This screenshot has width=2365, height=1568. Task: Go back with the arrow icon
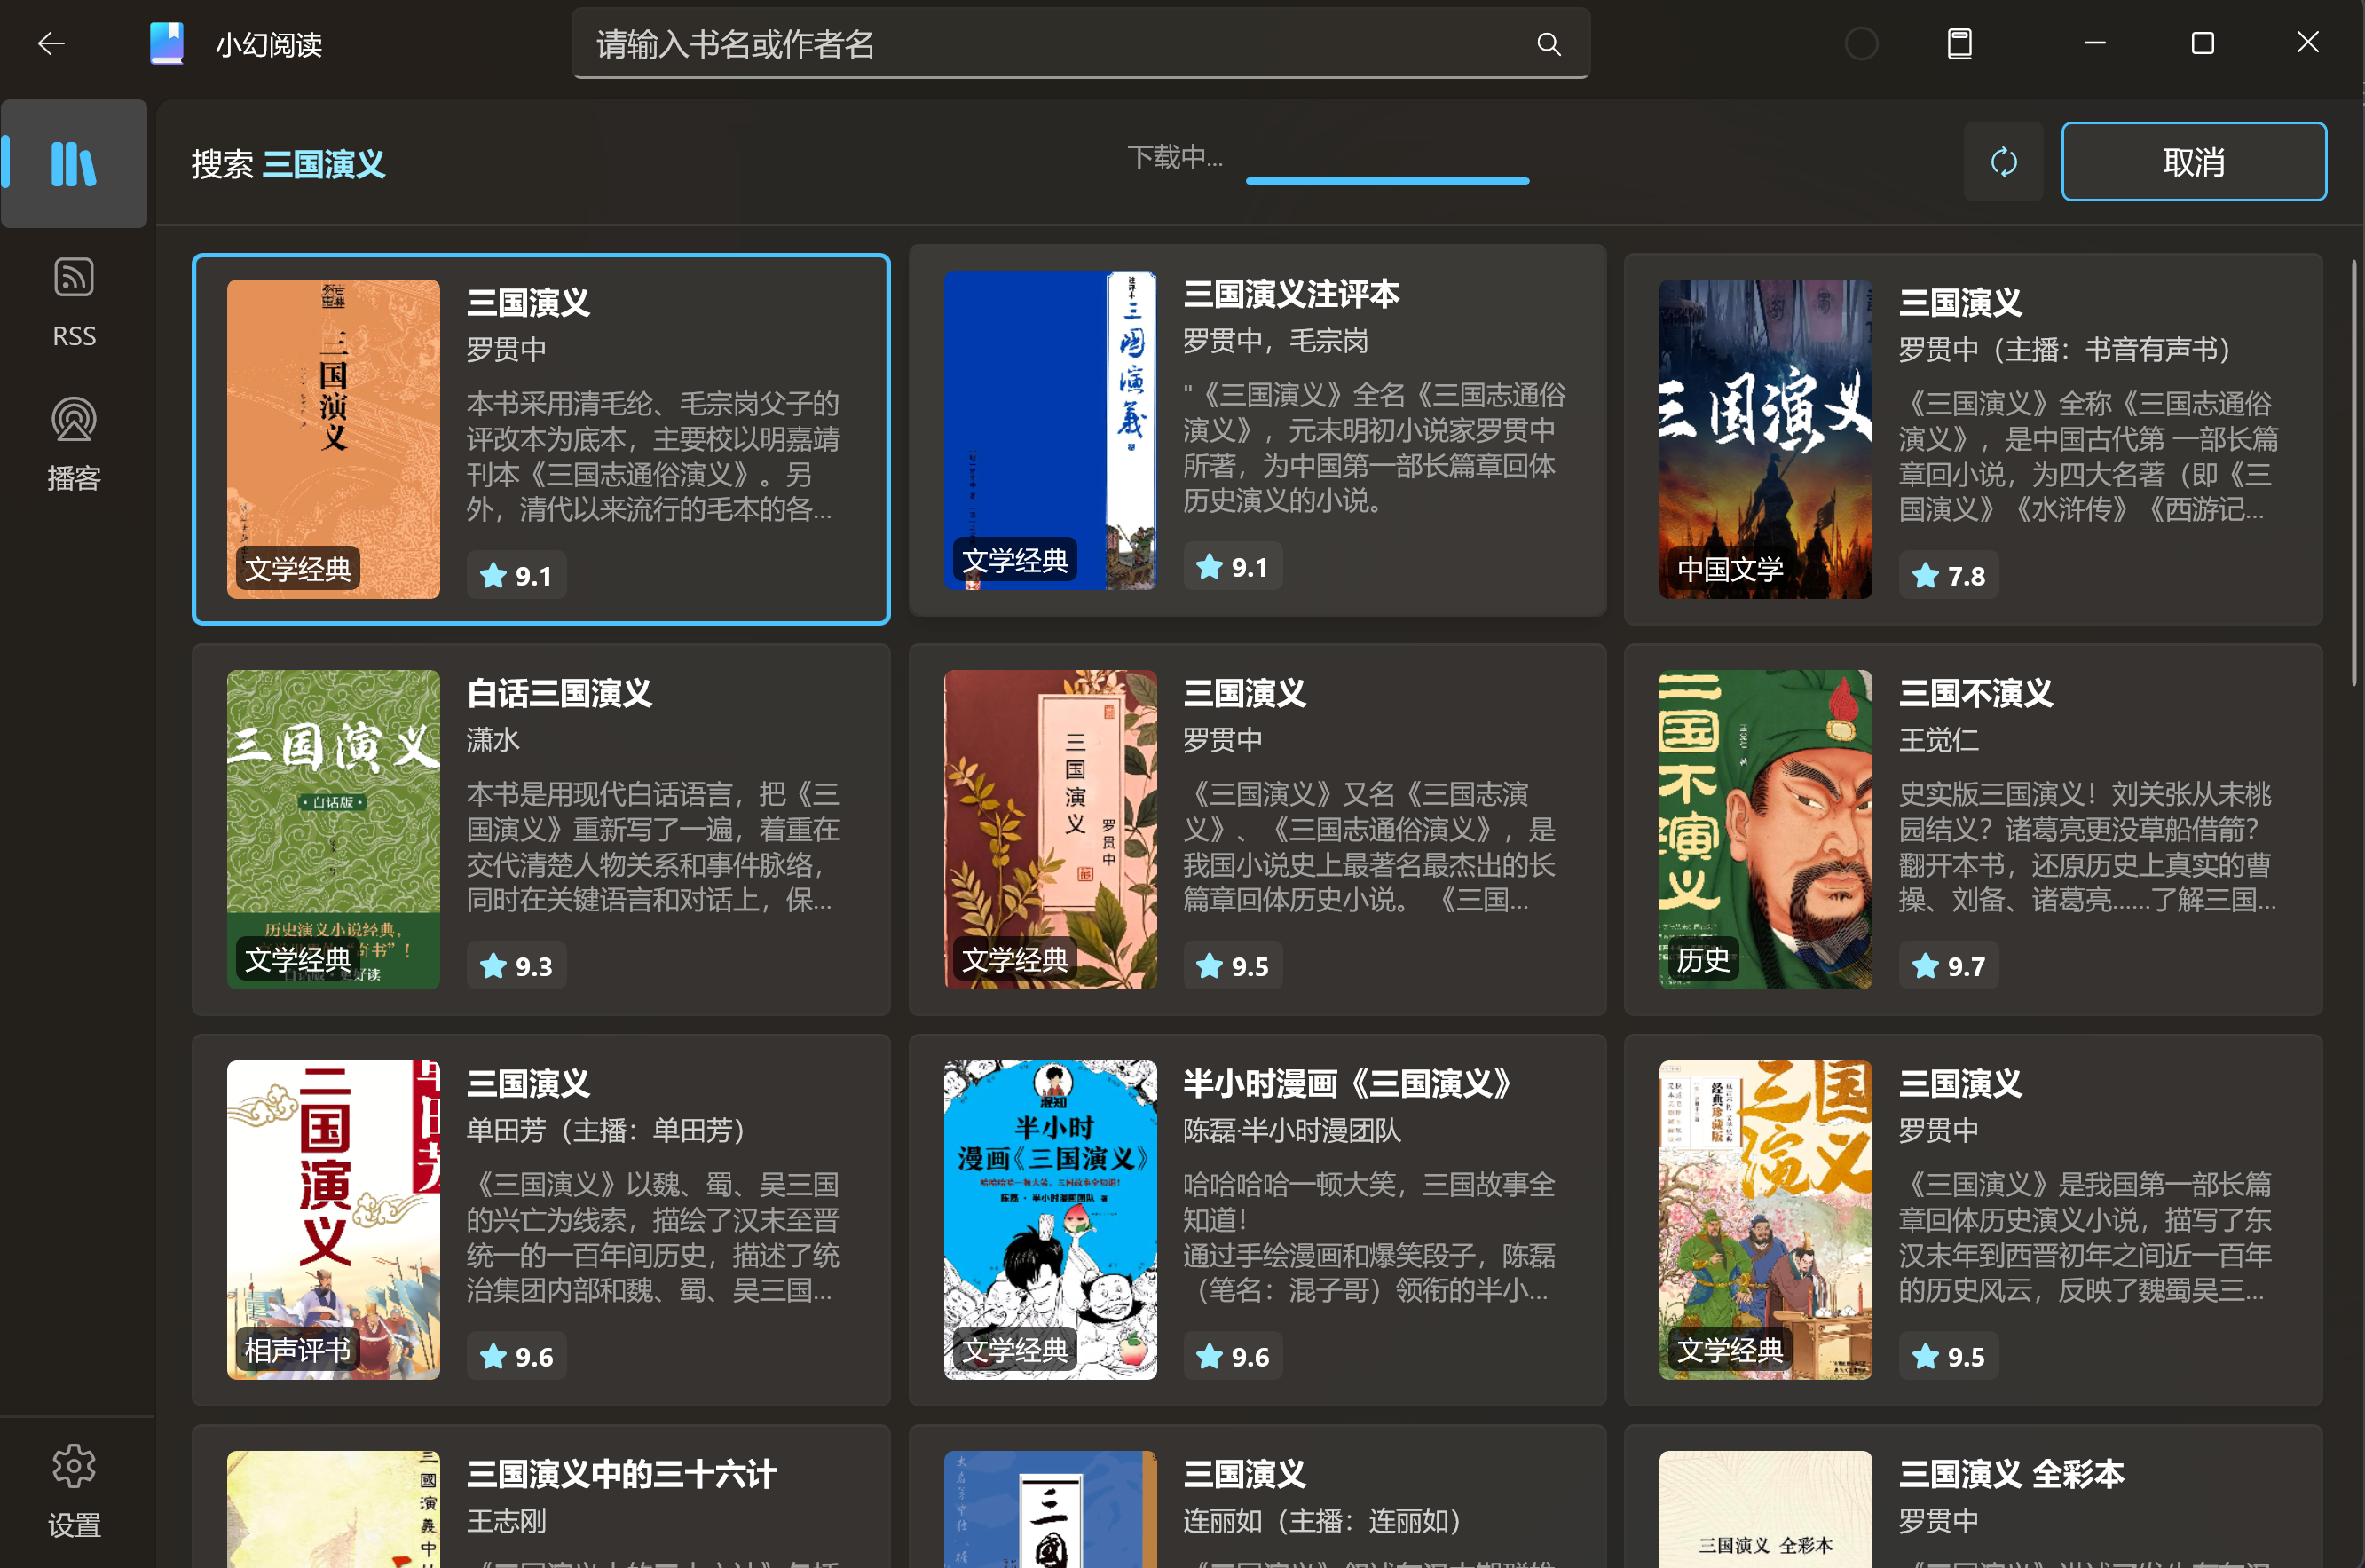[x=50, y=44]
